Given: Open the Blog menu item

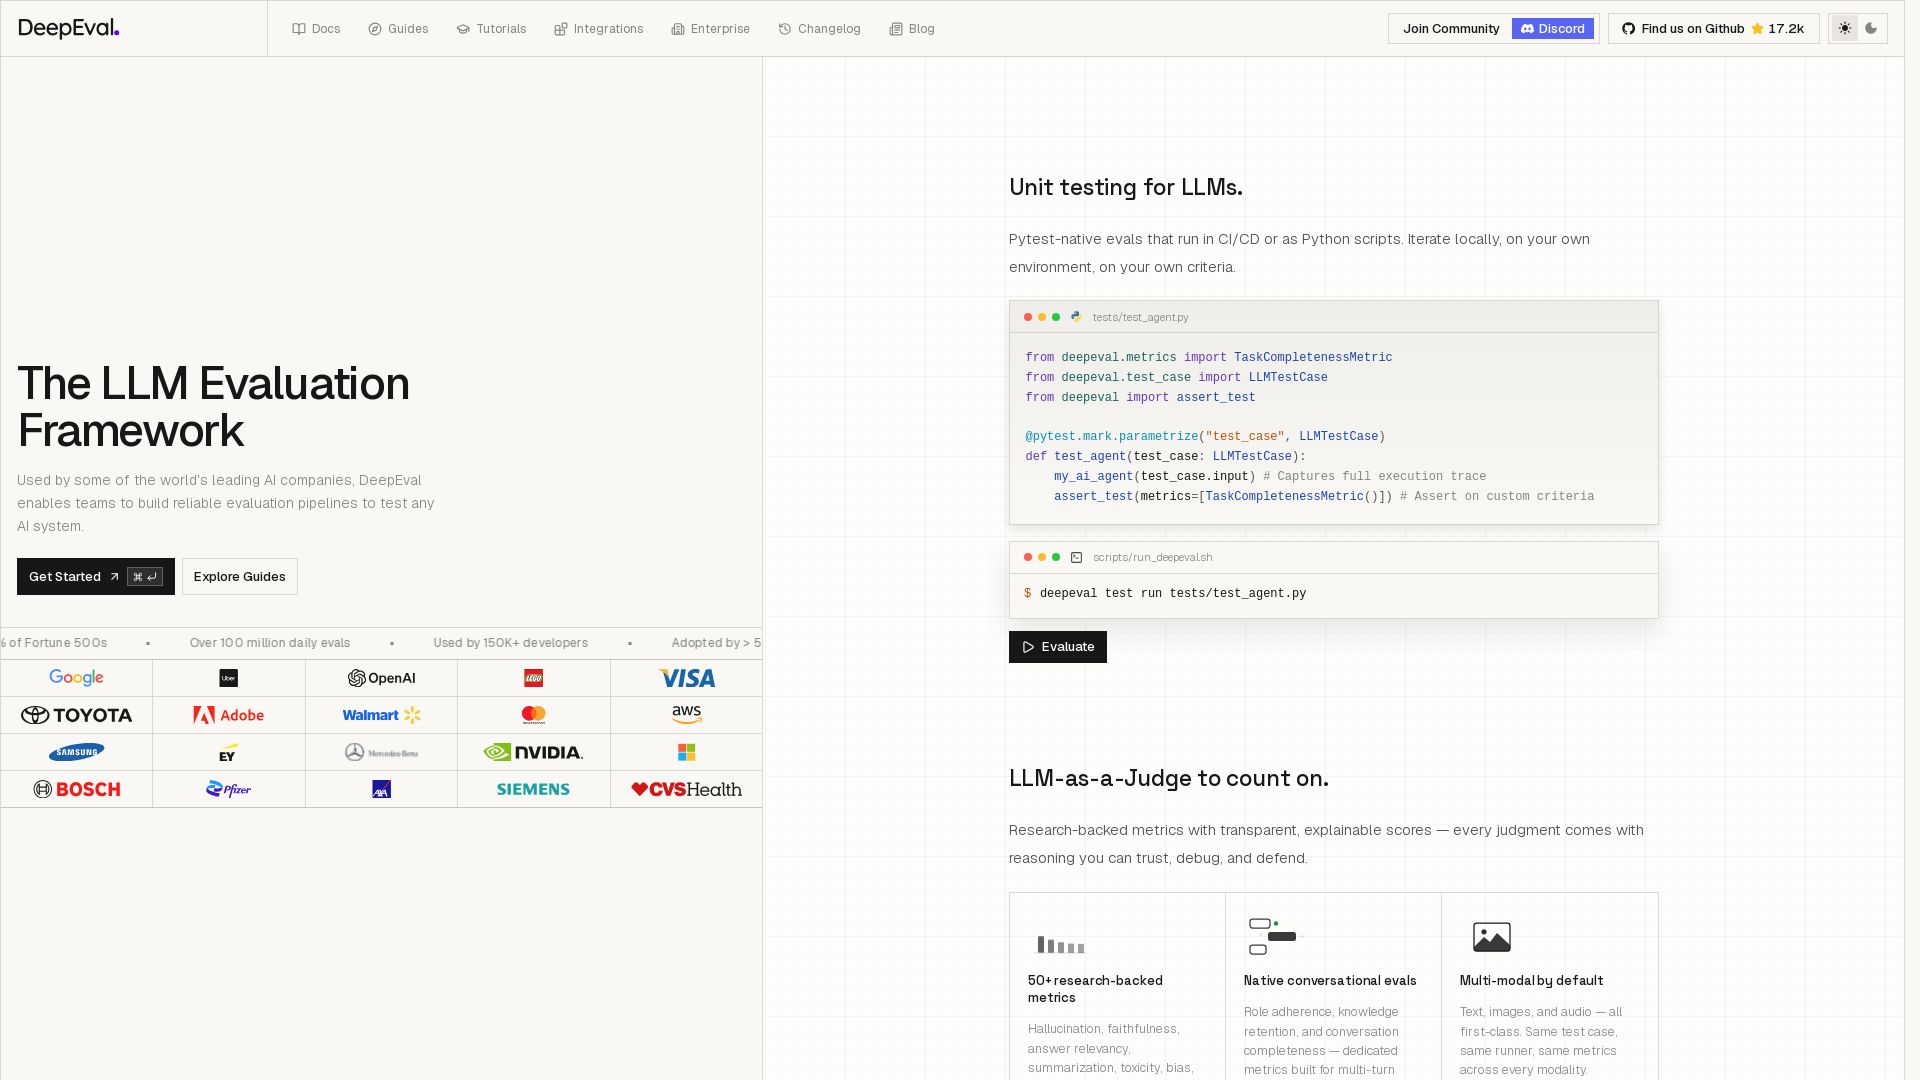Looking at the screenshot, I should click(x=912, y=29).
